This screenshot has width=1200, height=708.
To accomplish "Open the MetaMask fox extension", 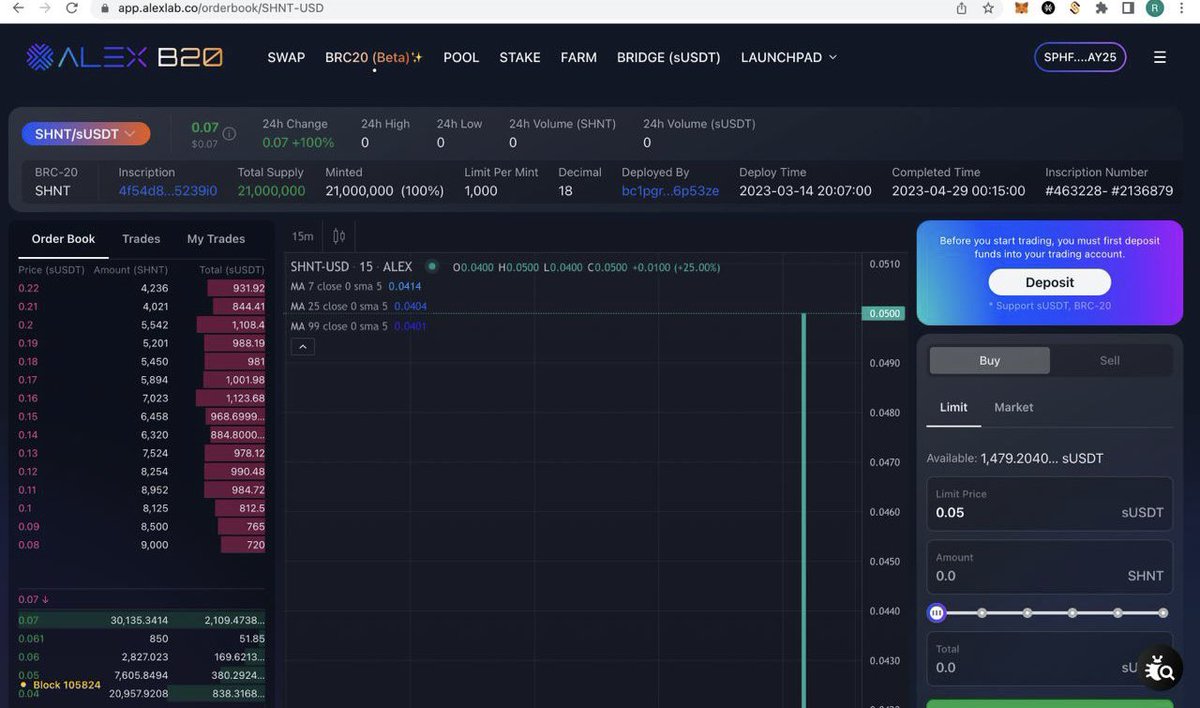I will point(1023,8).
